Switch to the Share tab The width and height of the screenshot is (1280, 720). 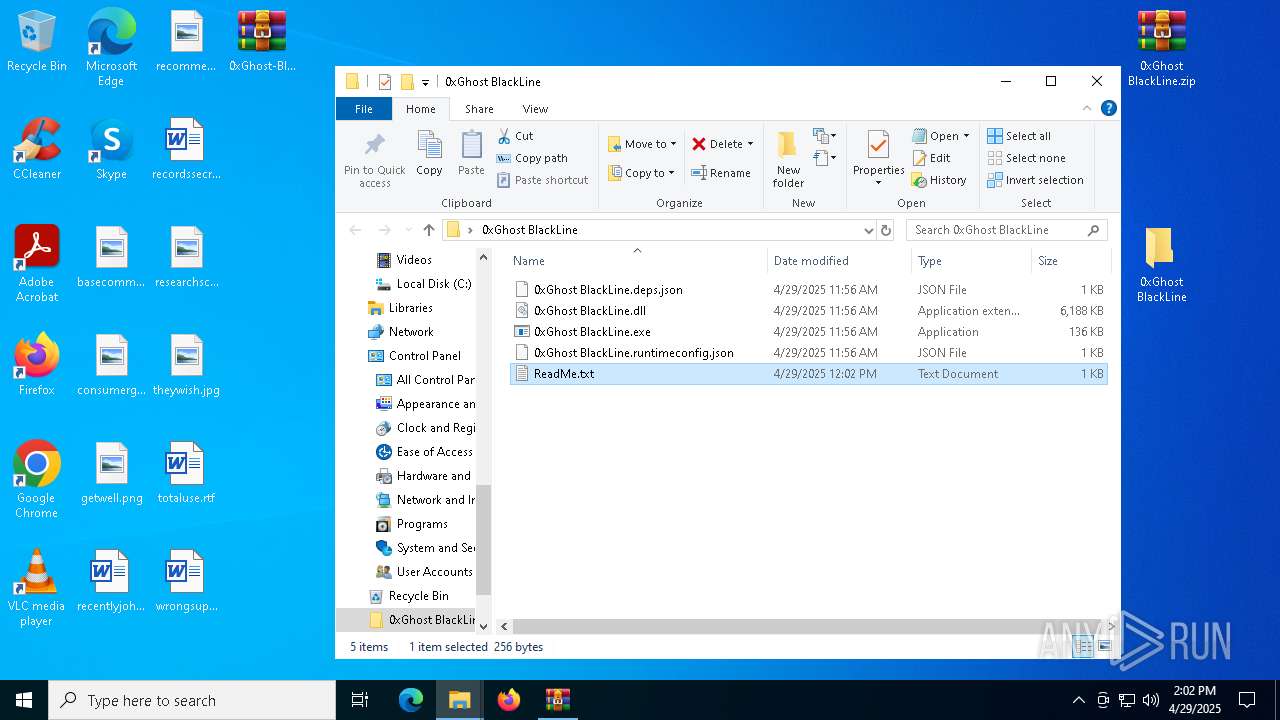tap(479, 109)
